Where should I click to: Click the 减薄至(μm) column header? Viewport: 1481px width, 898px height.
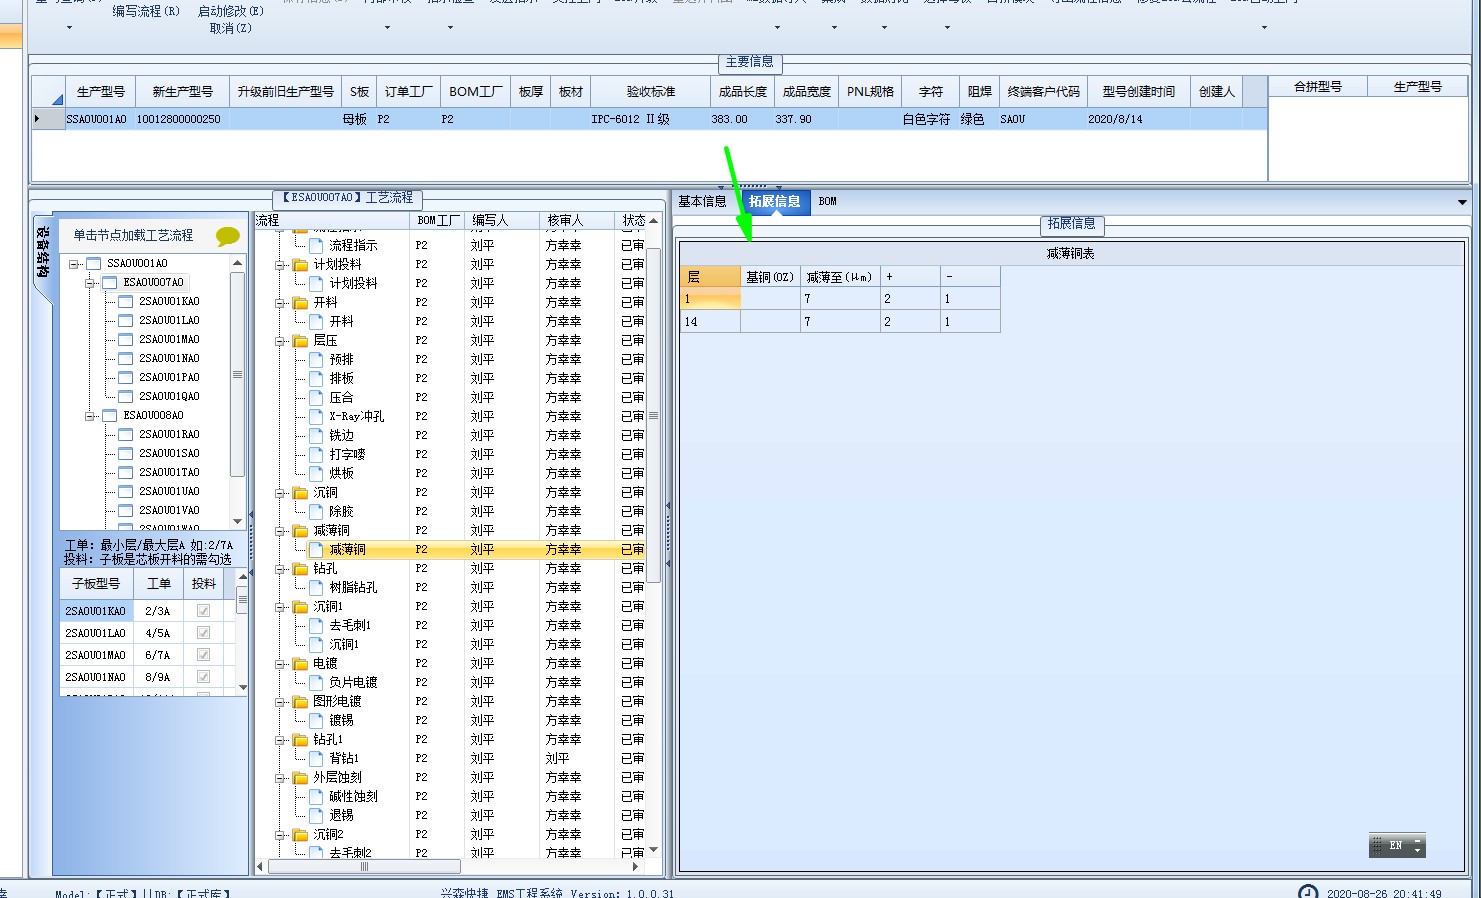pos(840,277)
